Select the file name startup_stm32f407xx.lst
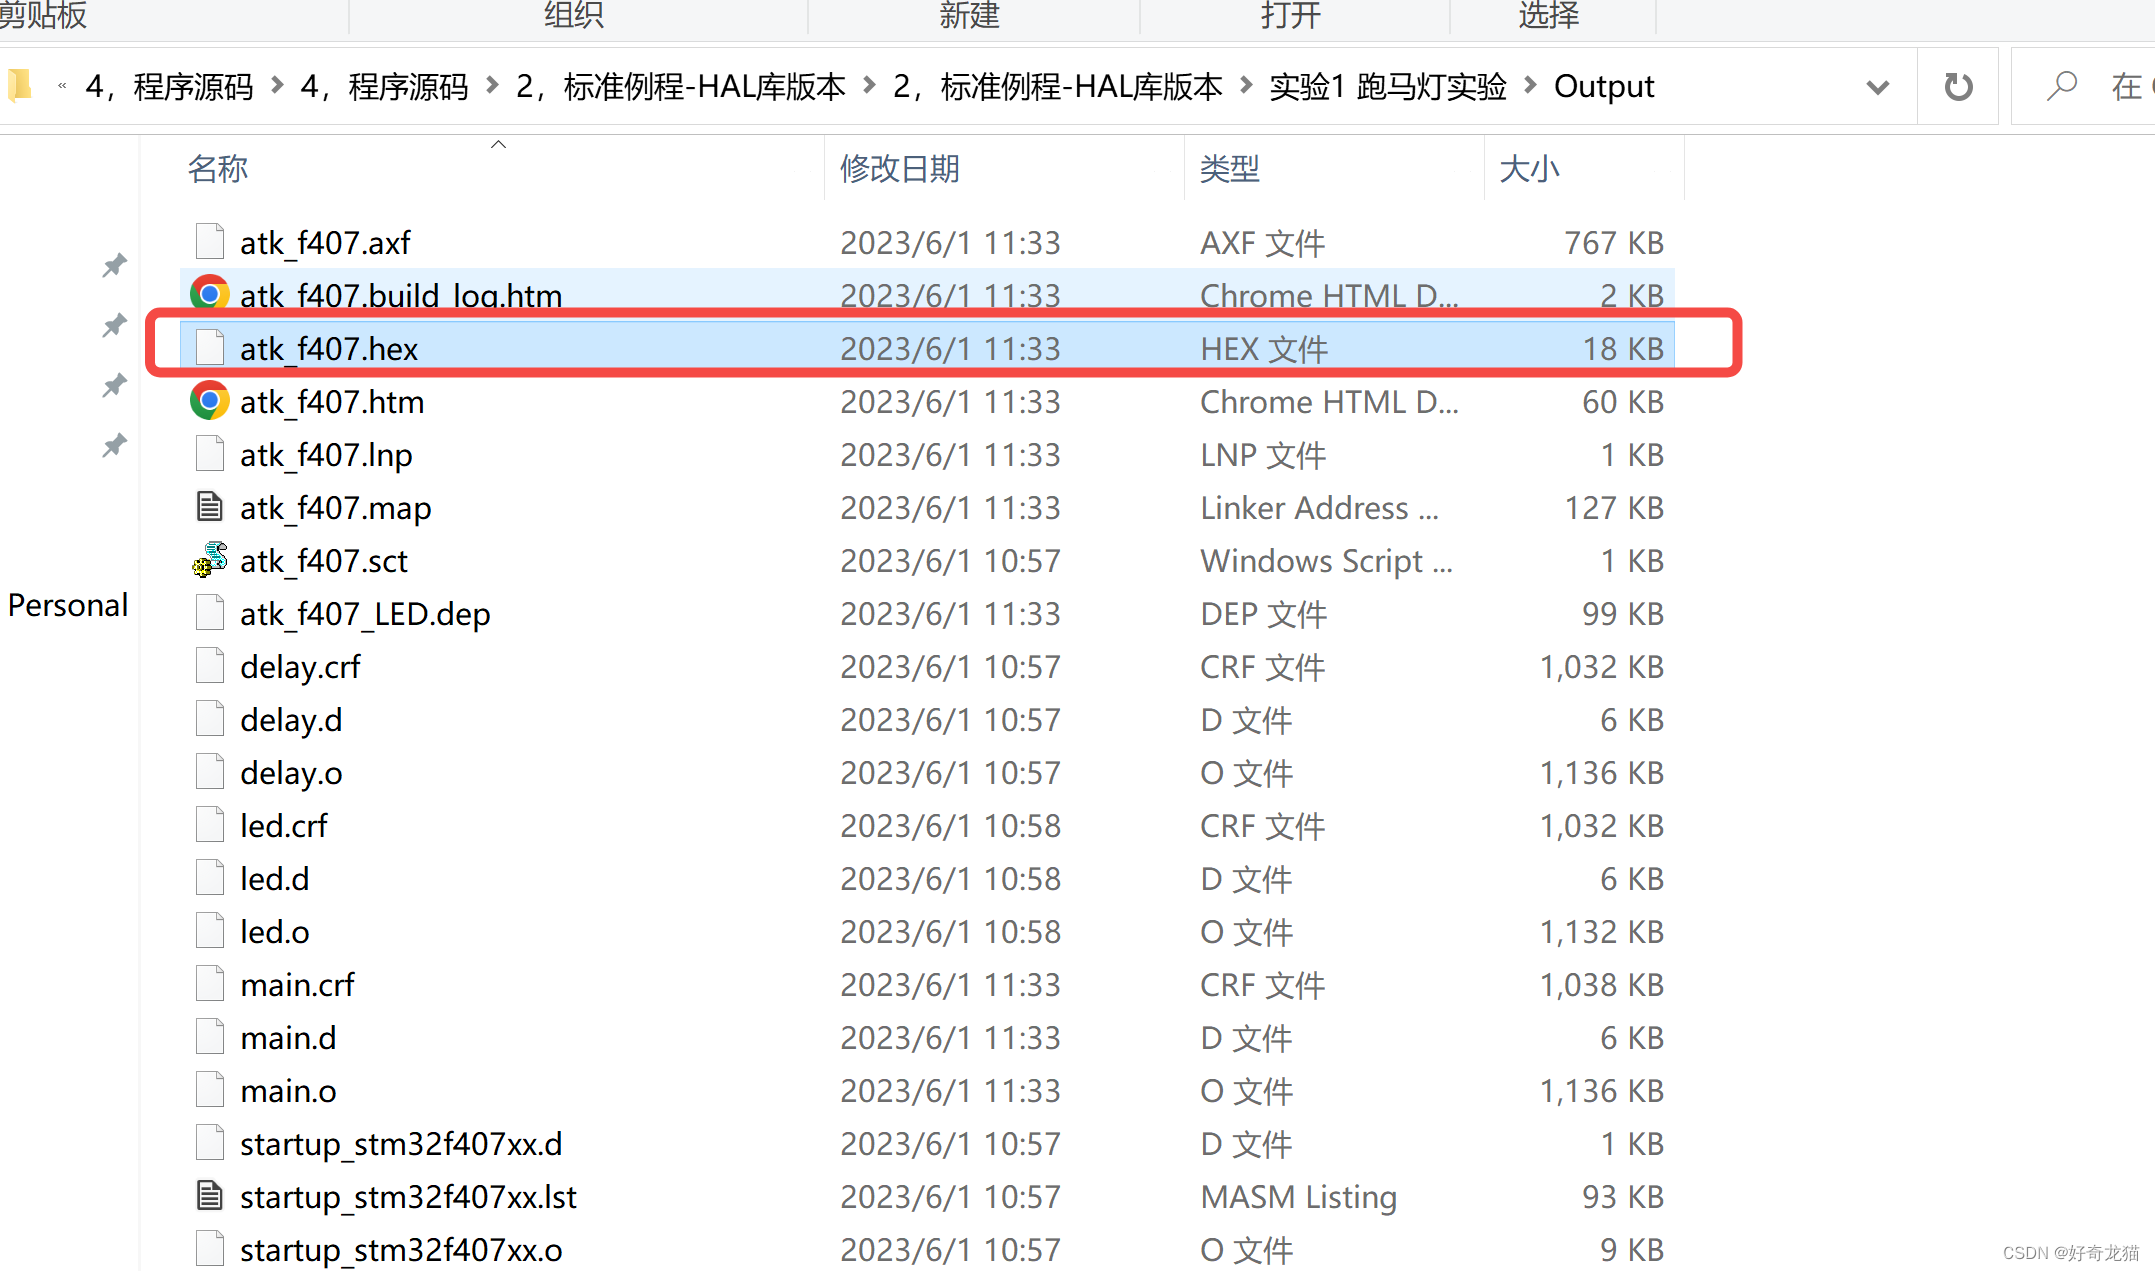Viewport: 2155px width, 1271px height. click(x=408, y=1197)
